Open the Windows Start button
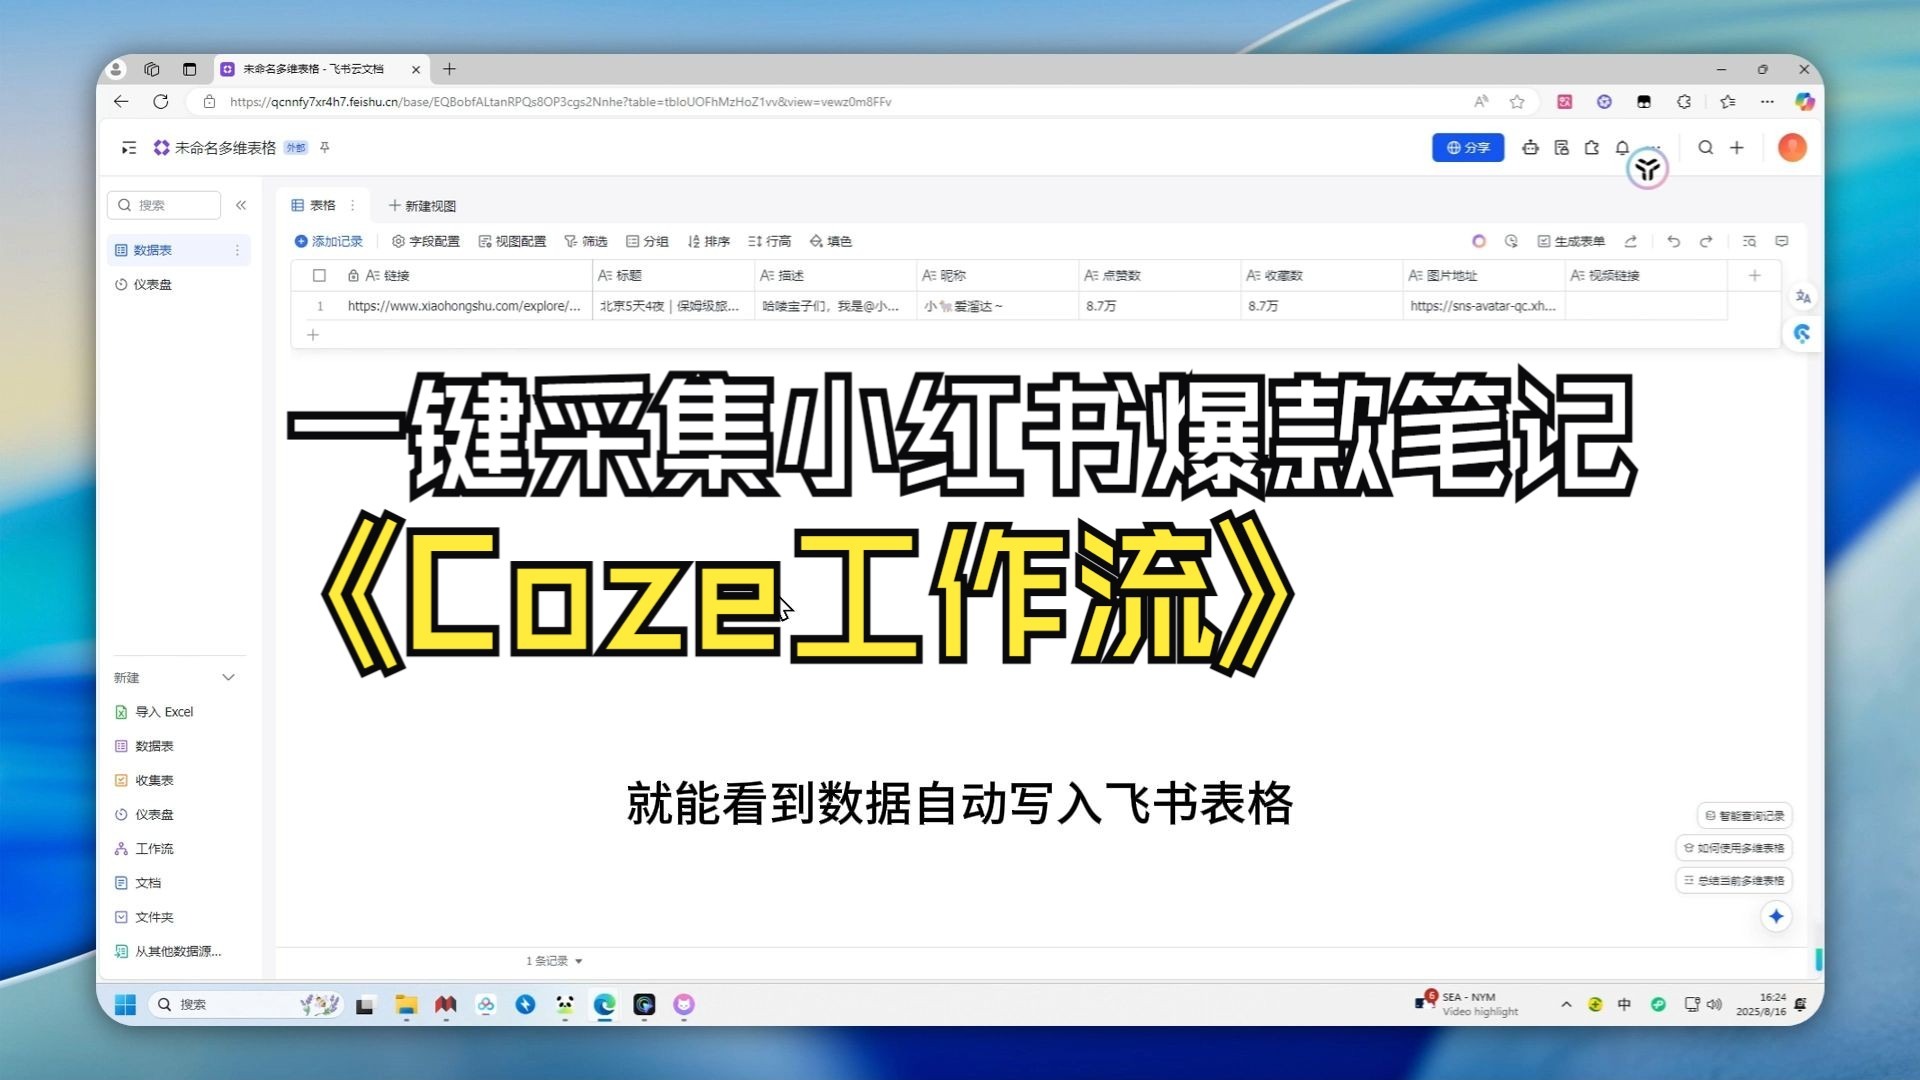 (125, 1004)
